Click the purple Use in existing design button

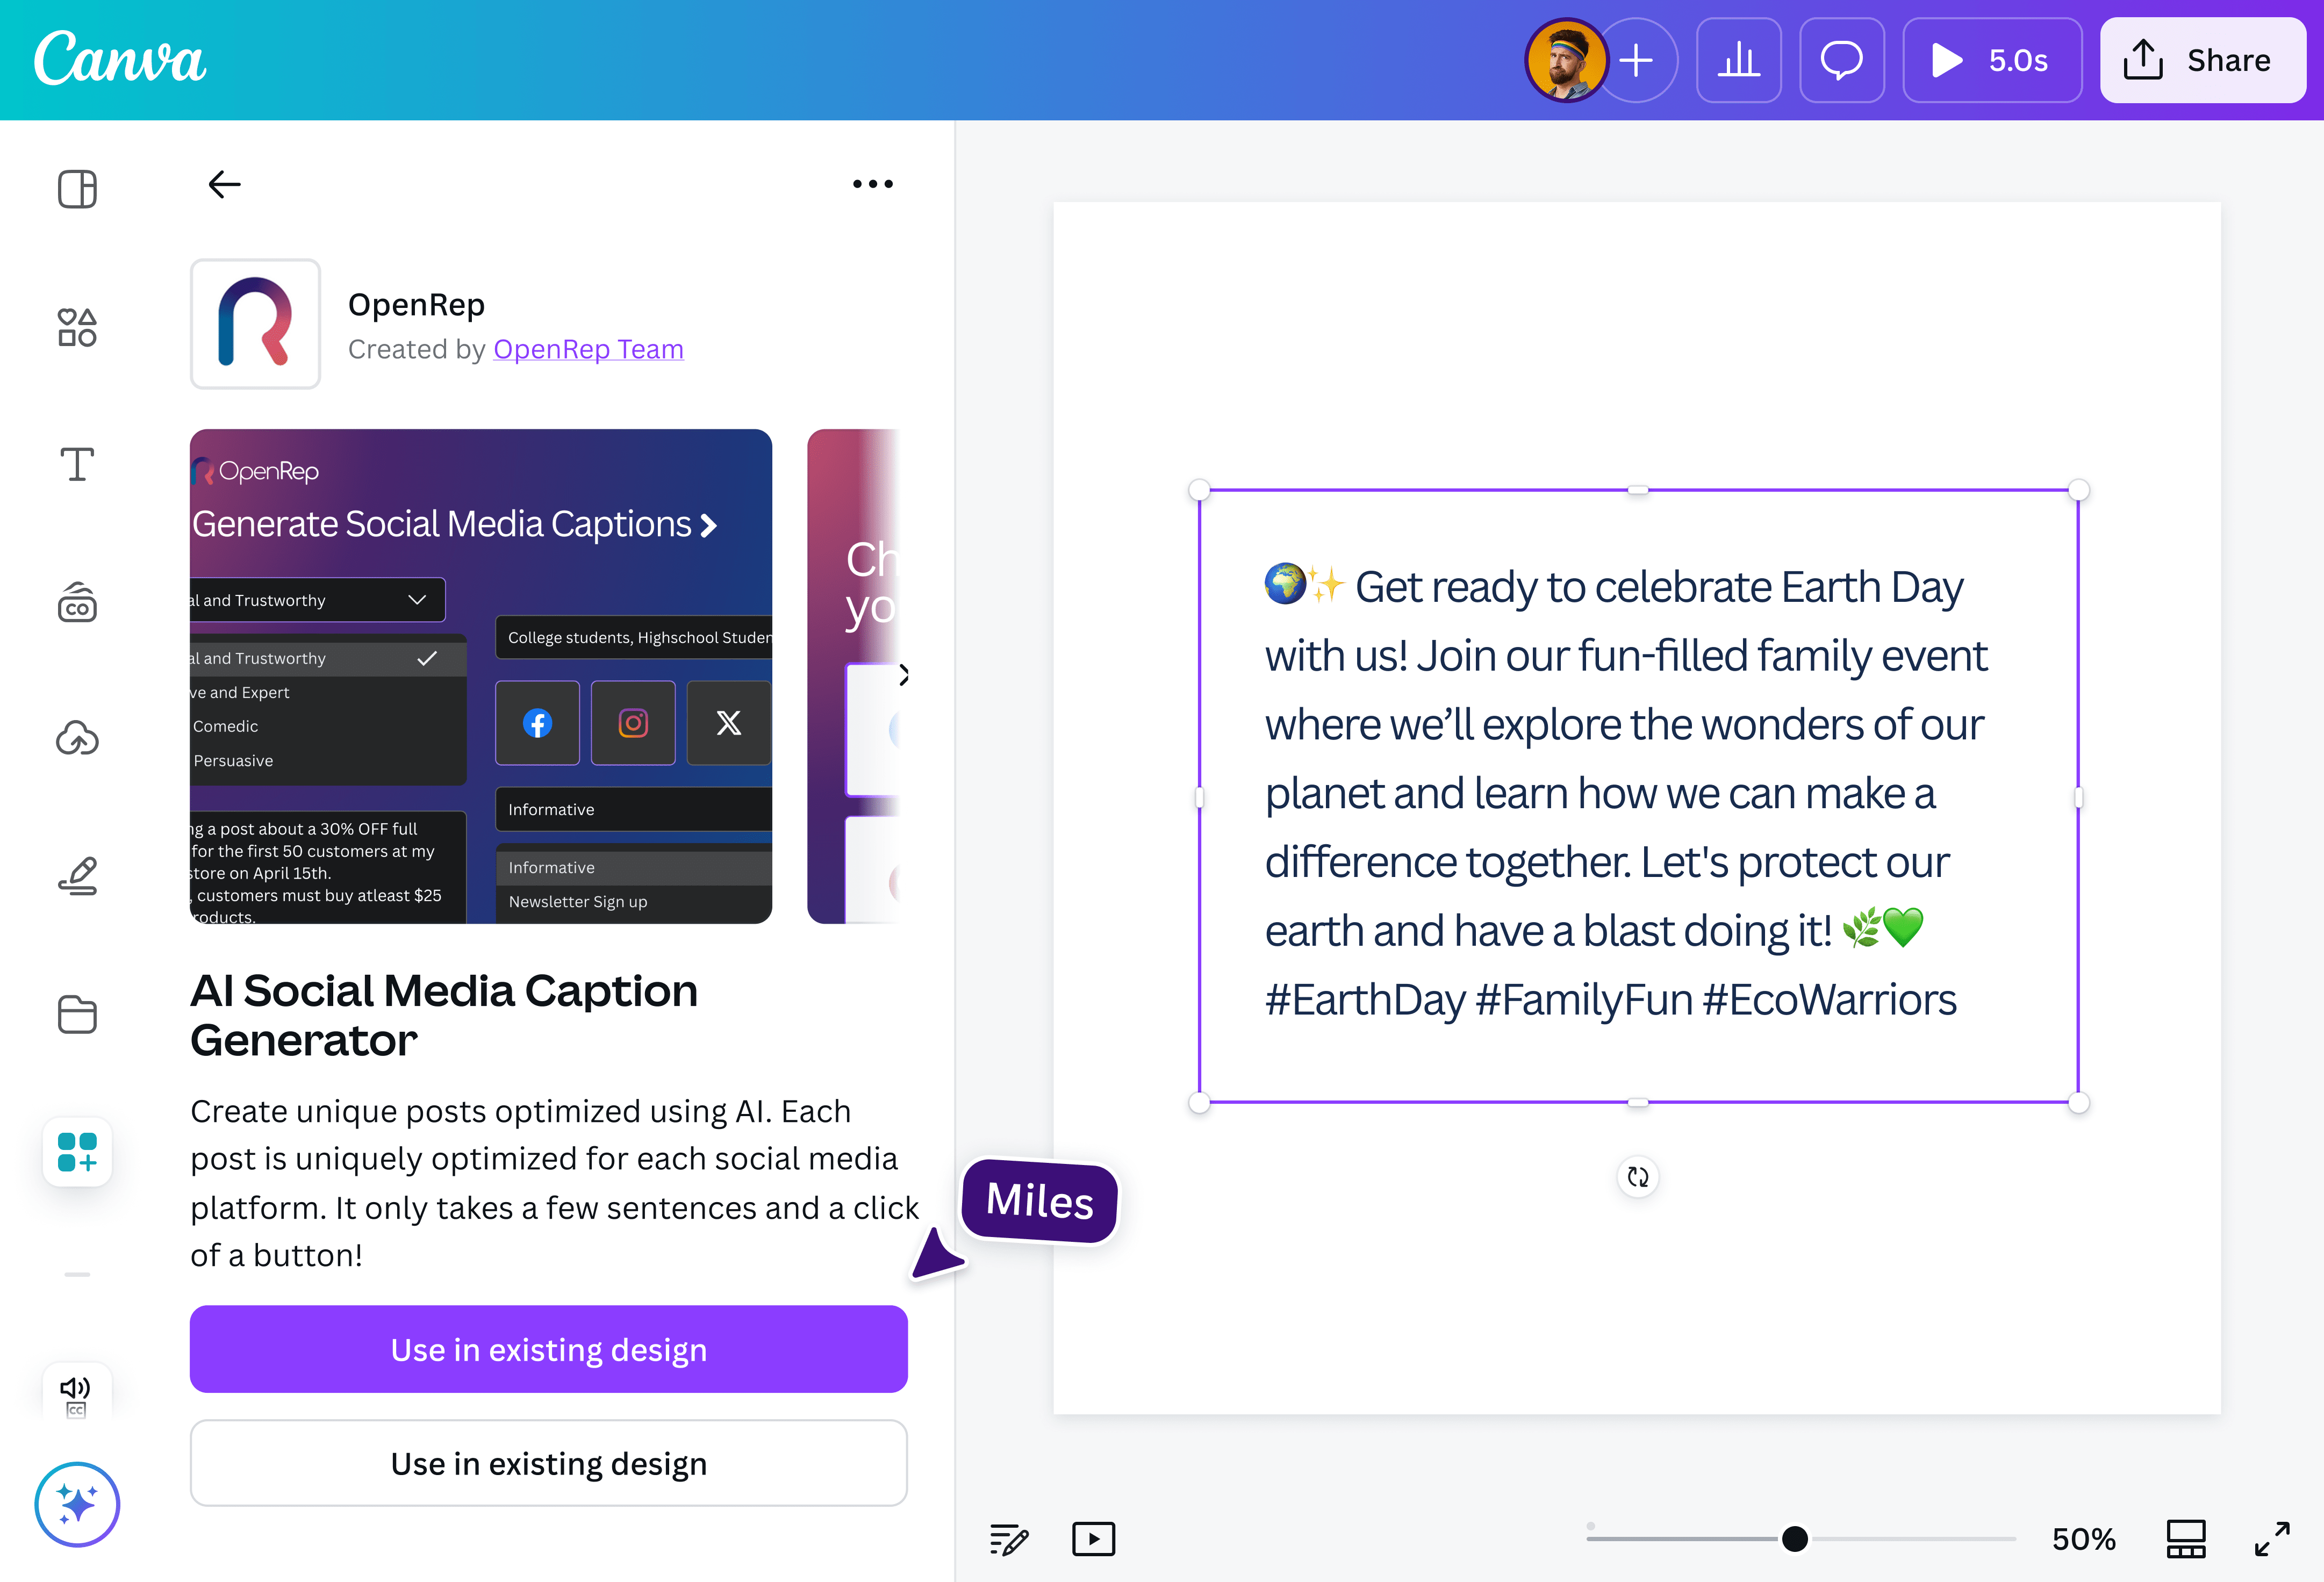coord(548,1349)
